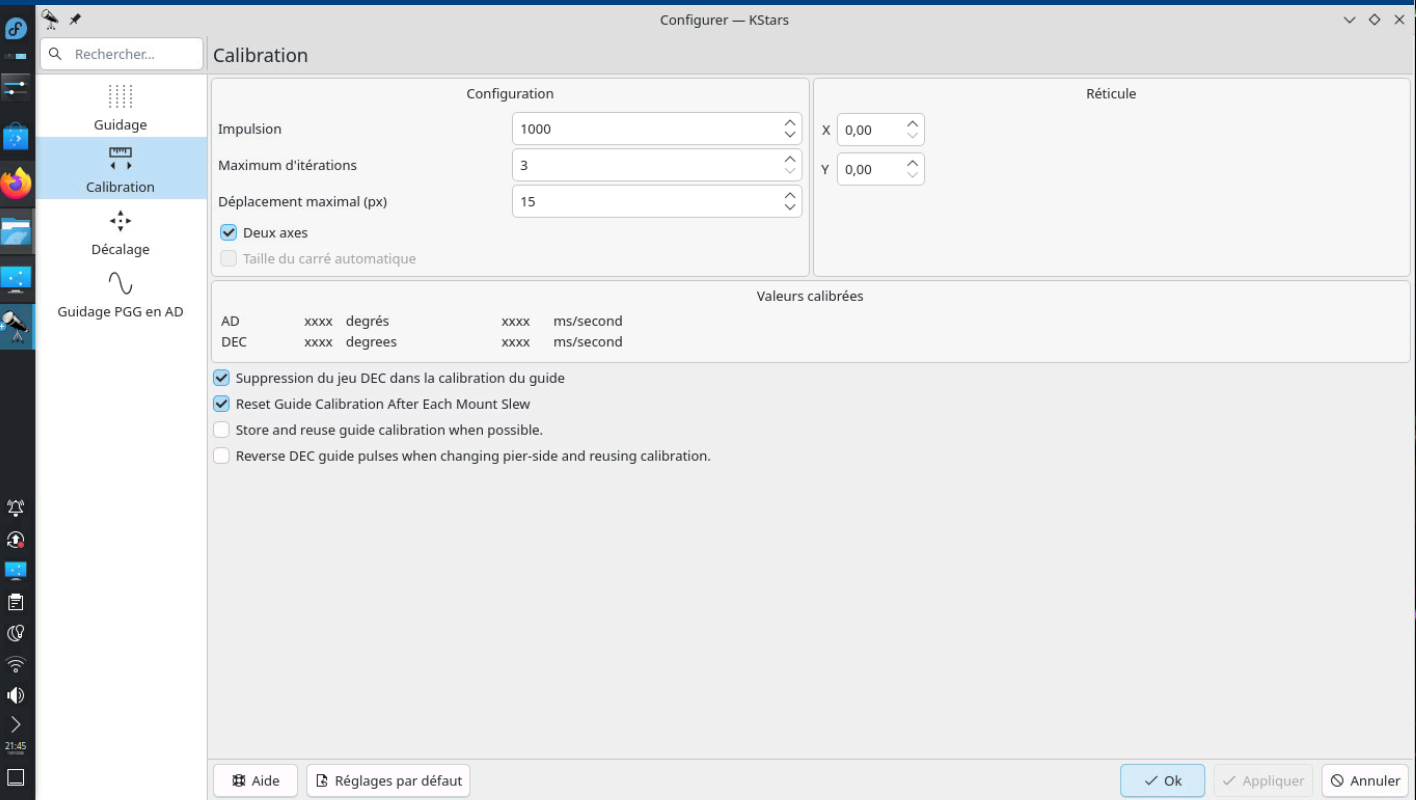Open KStars telescope icon in dock
1416x800 pixels.
[x=16, y=326]
